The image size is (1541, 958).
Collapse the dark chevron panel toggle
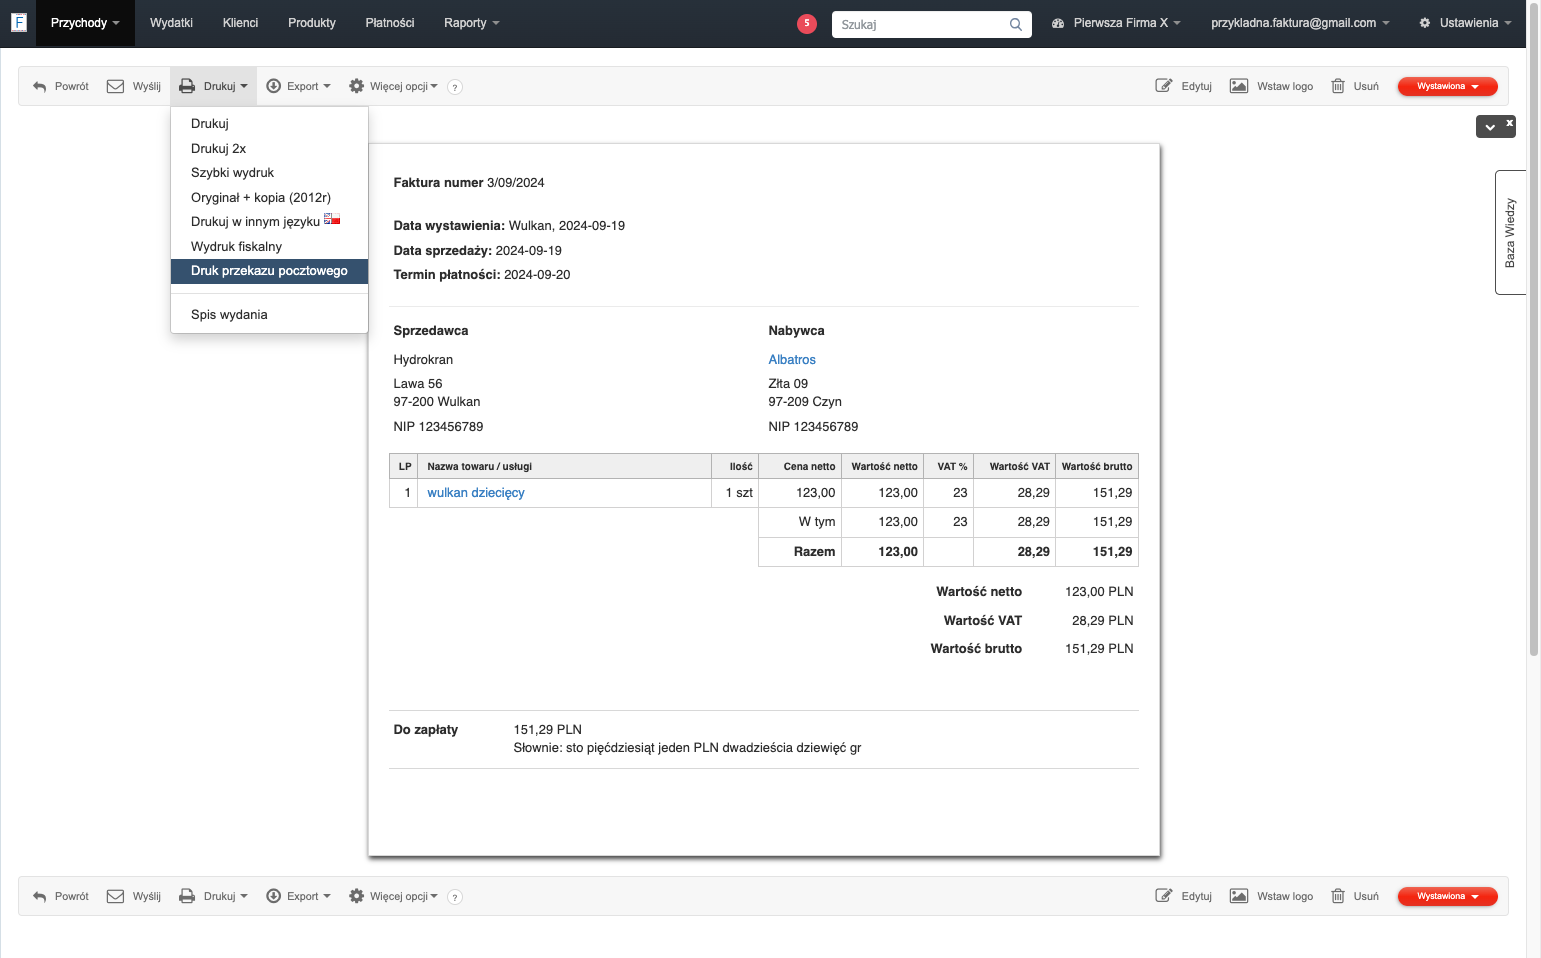(x=1490, y=127)
